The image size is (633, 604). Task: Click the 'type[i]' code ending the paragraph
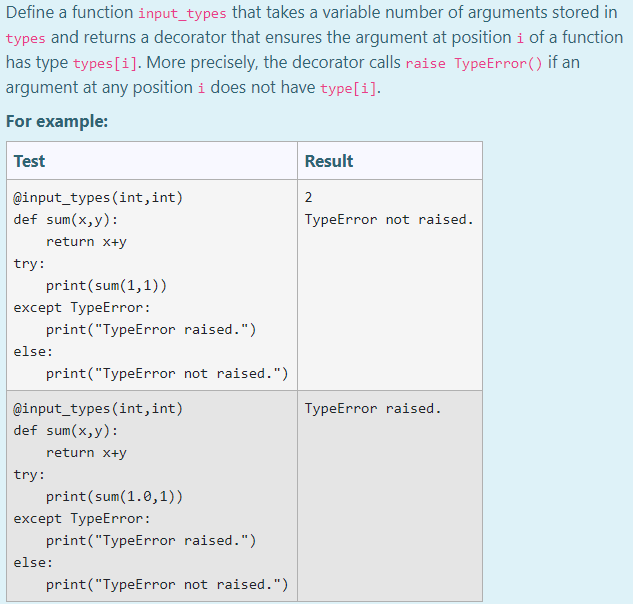click(x=348, y=88)
